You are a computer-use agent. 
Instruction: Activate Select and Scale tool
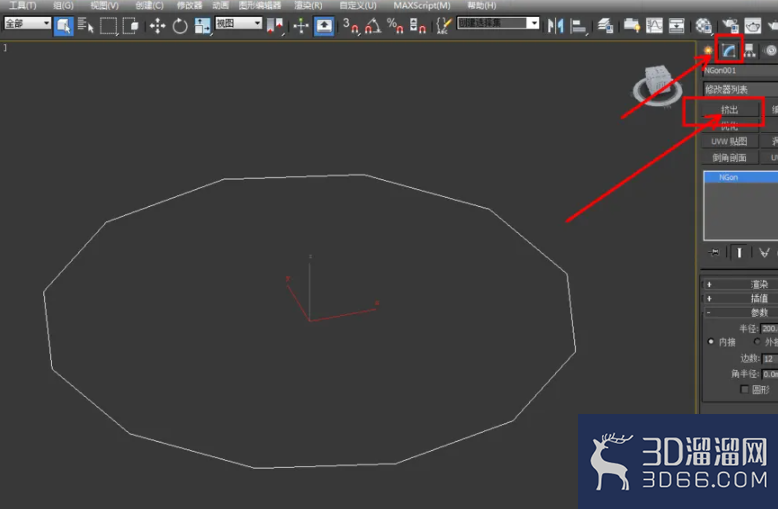coord(202,25)
